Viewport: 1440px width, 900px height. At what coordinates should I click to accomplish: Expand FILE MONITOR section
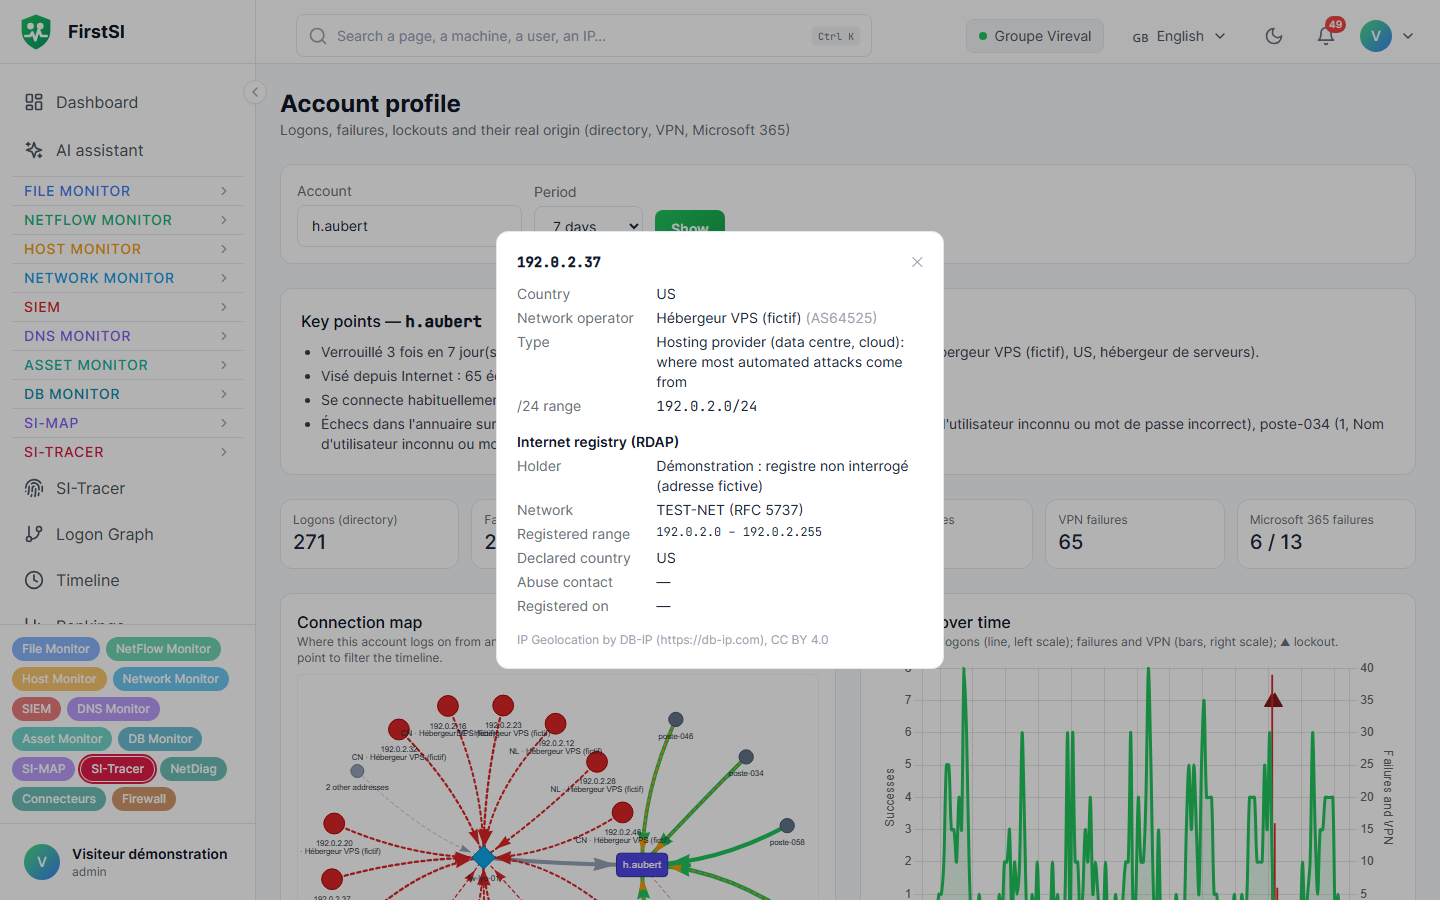[127, 191]
